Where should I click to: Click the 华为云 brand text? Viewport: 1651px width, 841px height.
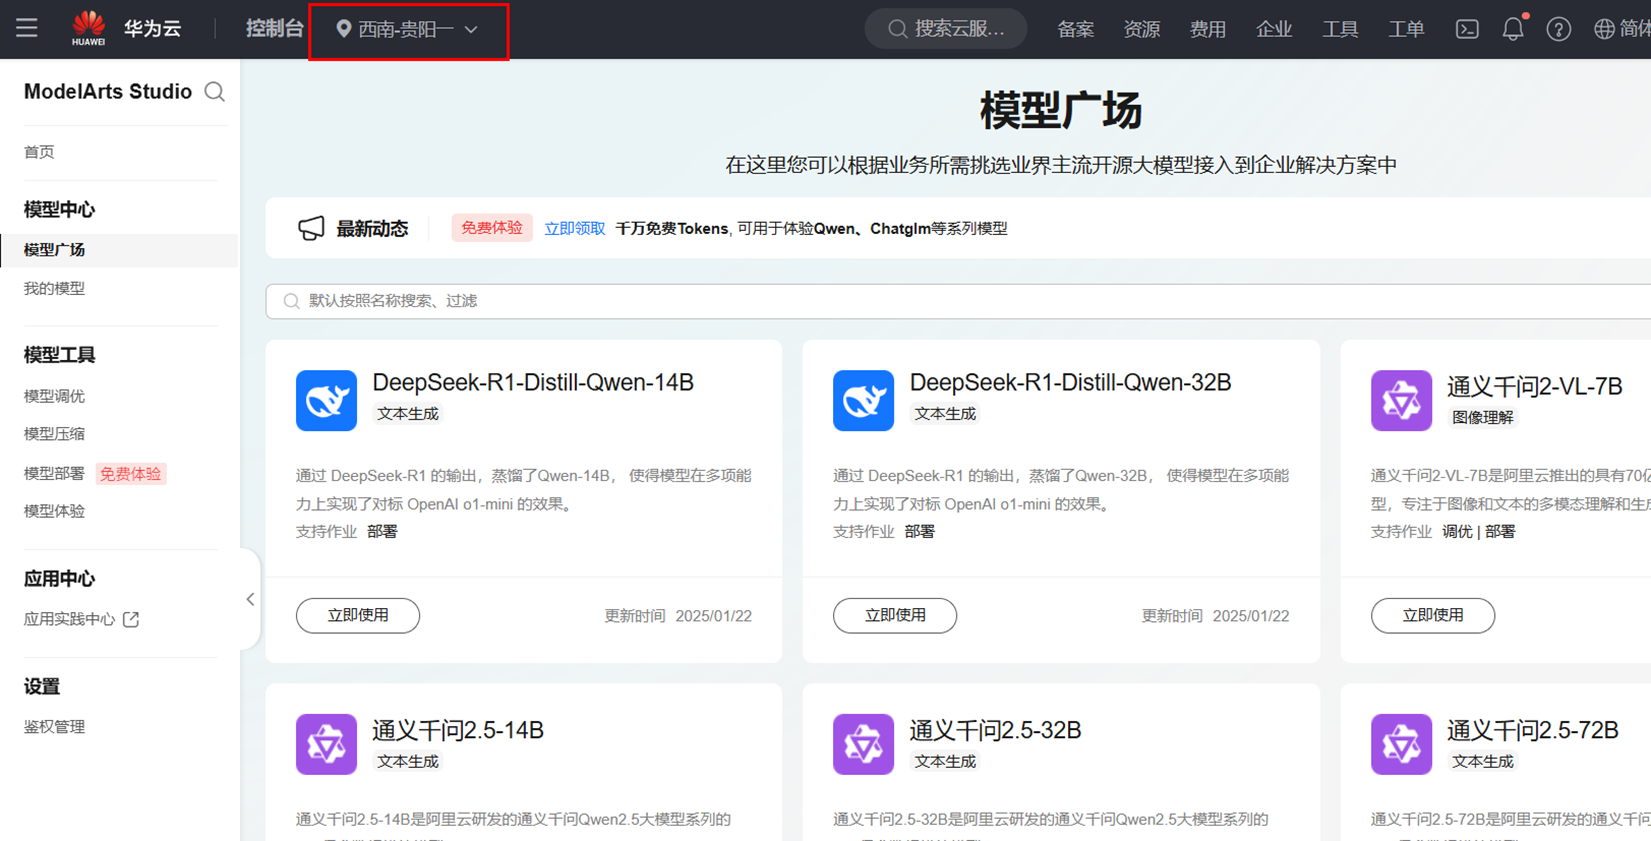[152, 29]
